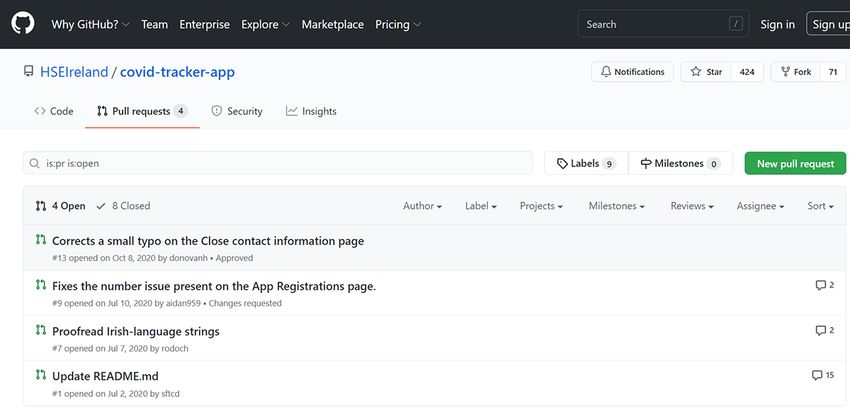Open the covid-tracker-app repository link

pos(177,72)
